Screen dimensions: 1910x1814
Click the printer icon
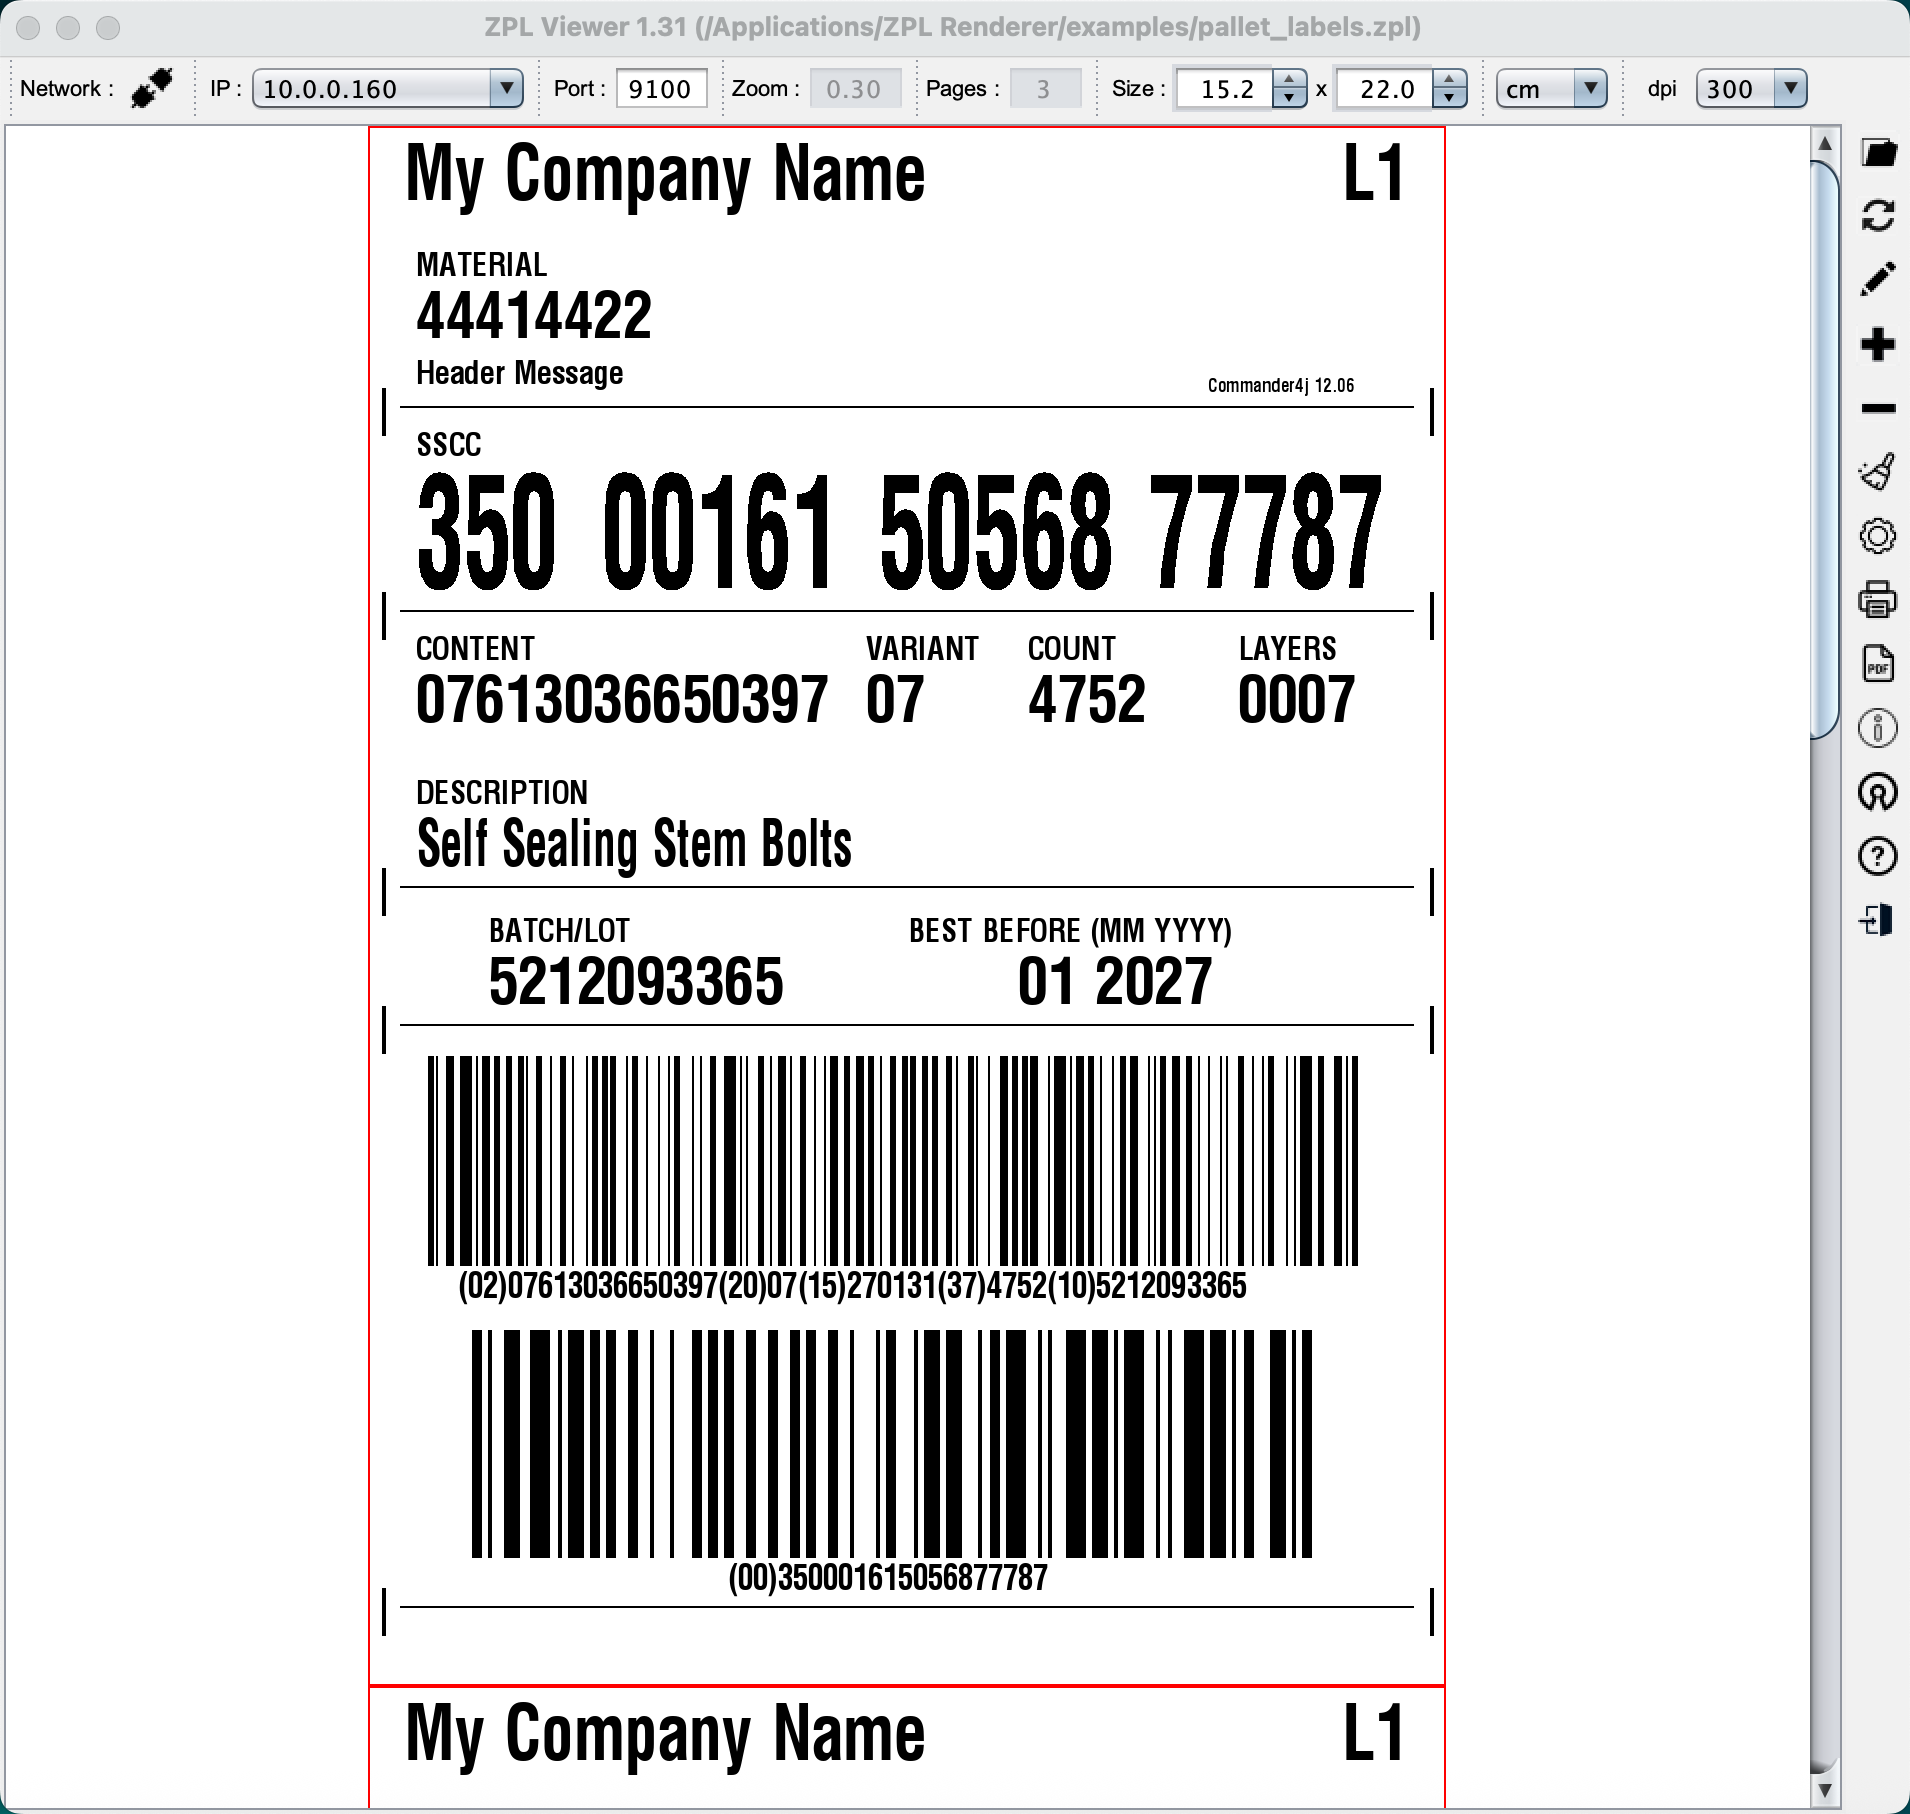point(1878,600)
